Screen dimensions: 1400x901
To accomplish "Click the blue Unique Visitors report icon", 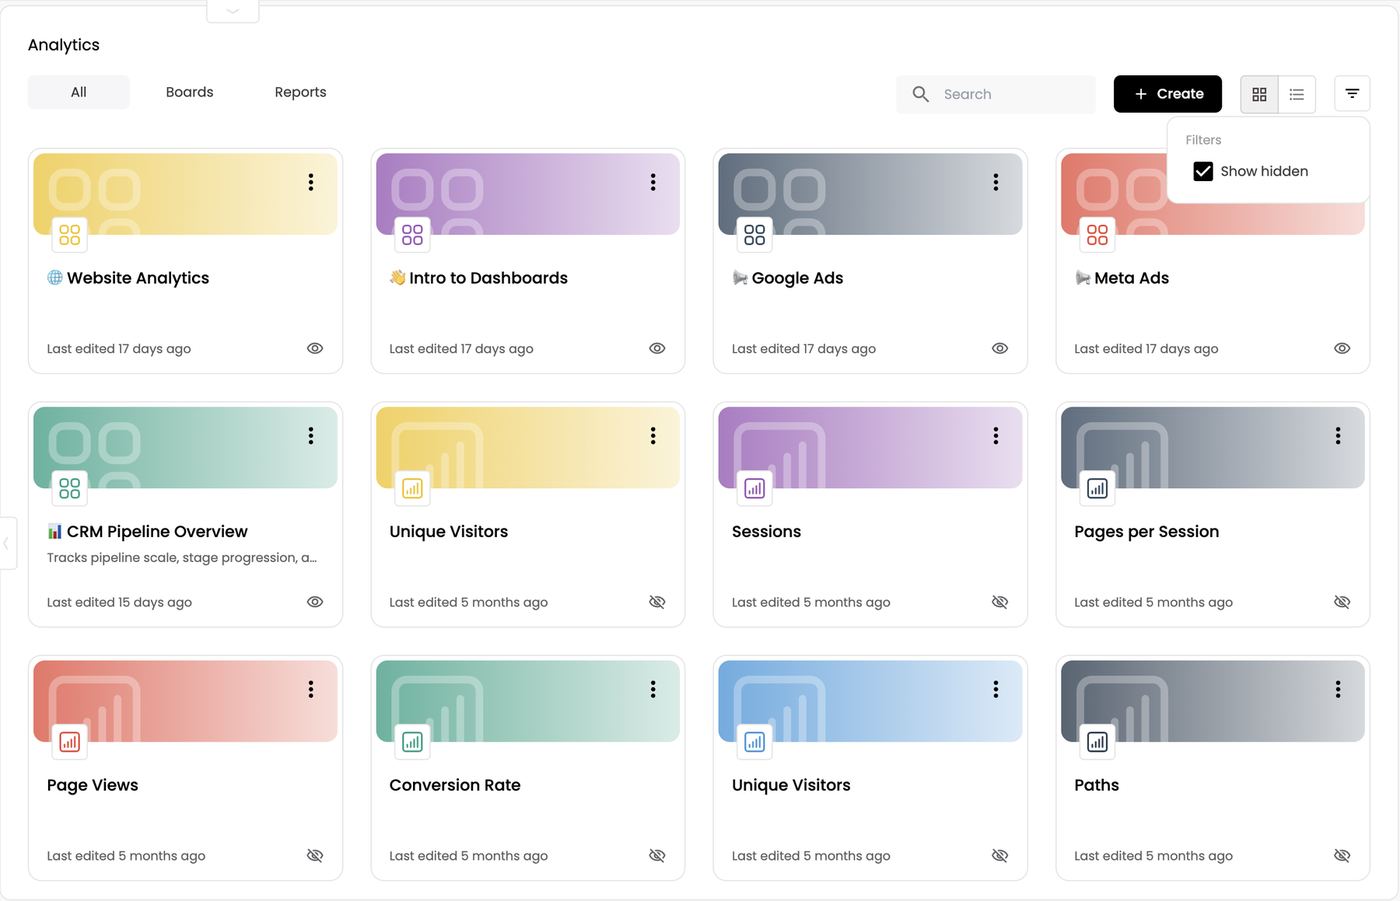I will click(754, 742).
